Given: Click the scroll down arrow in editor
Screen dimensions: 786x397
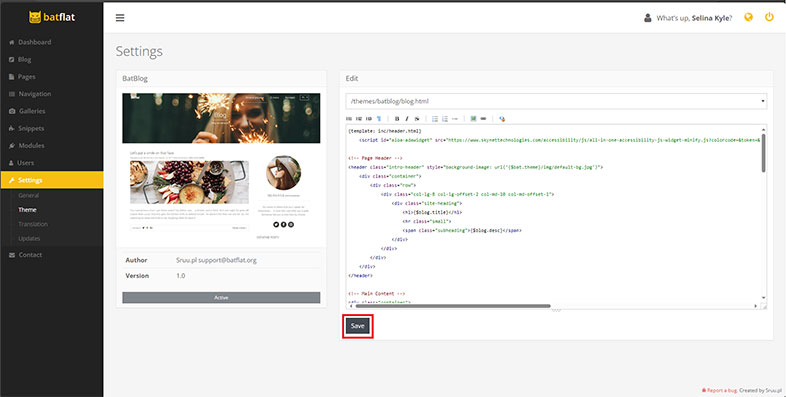Looking at the screenshot, I should (x=763, y=298).
